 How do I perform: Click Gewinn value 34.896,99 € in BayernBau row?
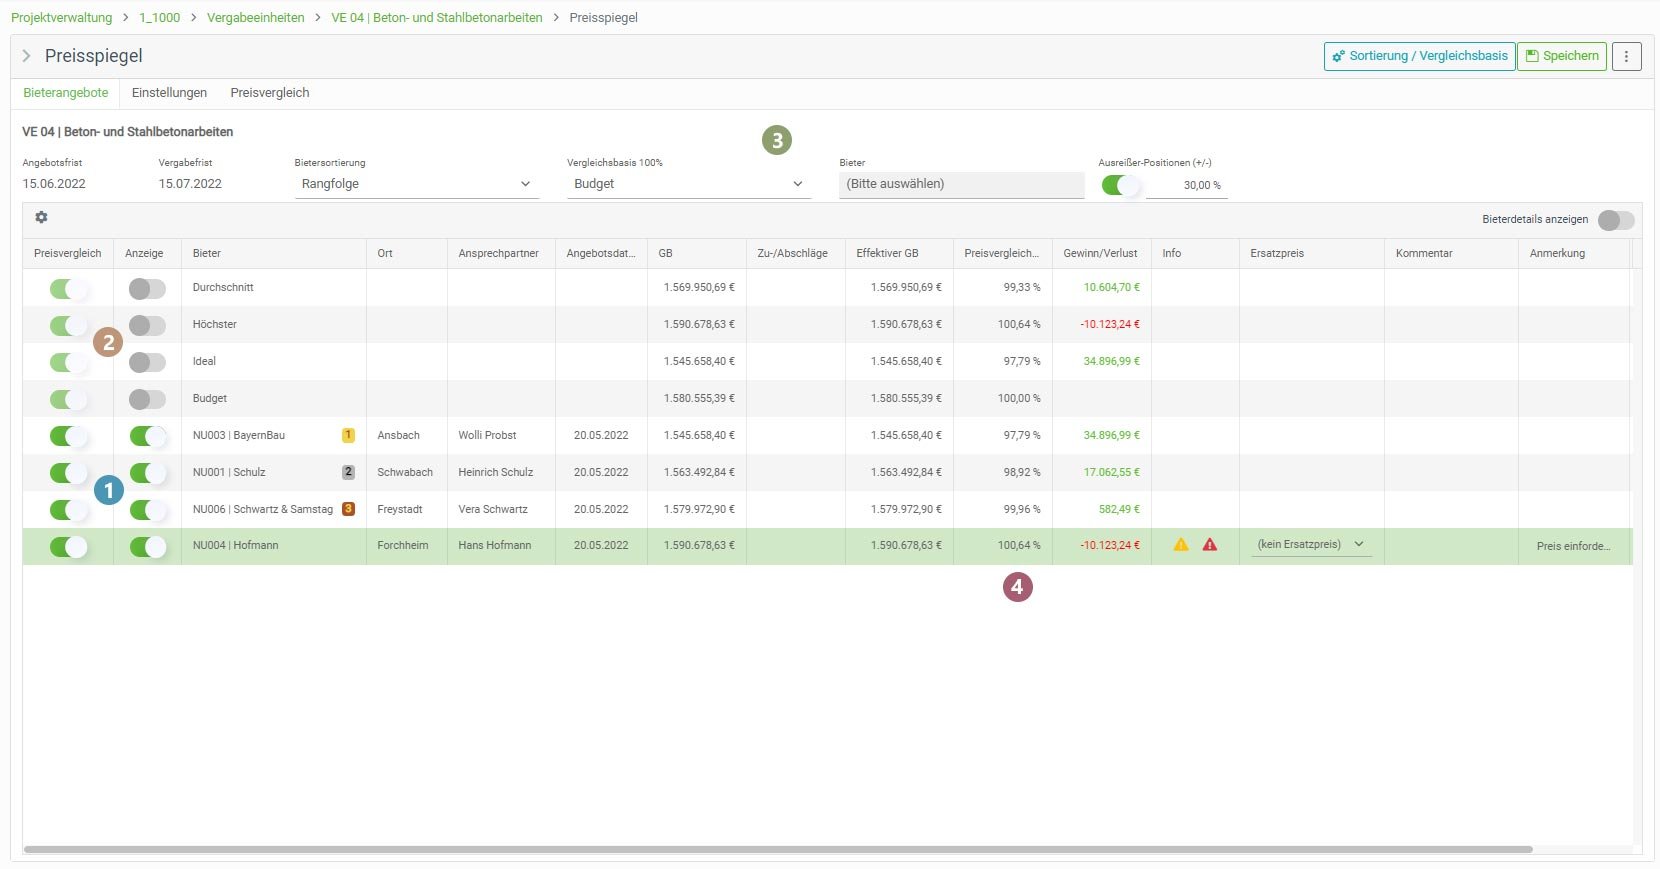click(1111, 435)
